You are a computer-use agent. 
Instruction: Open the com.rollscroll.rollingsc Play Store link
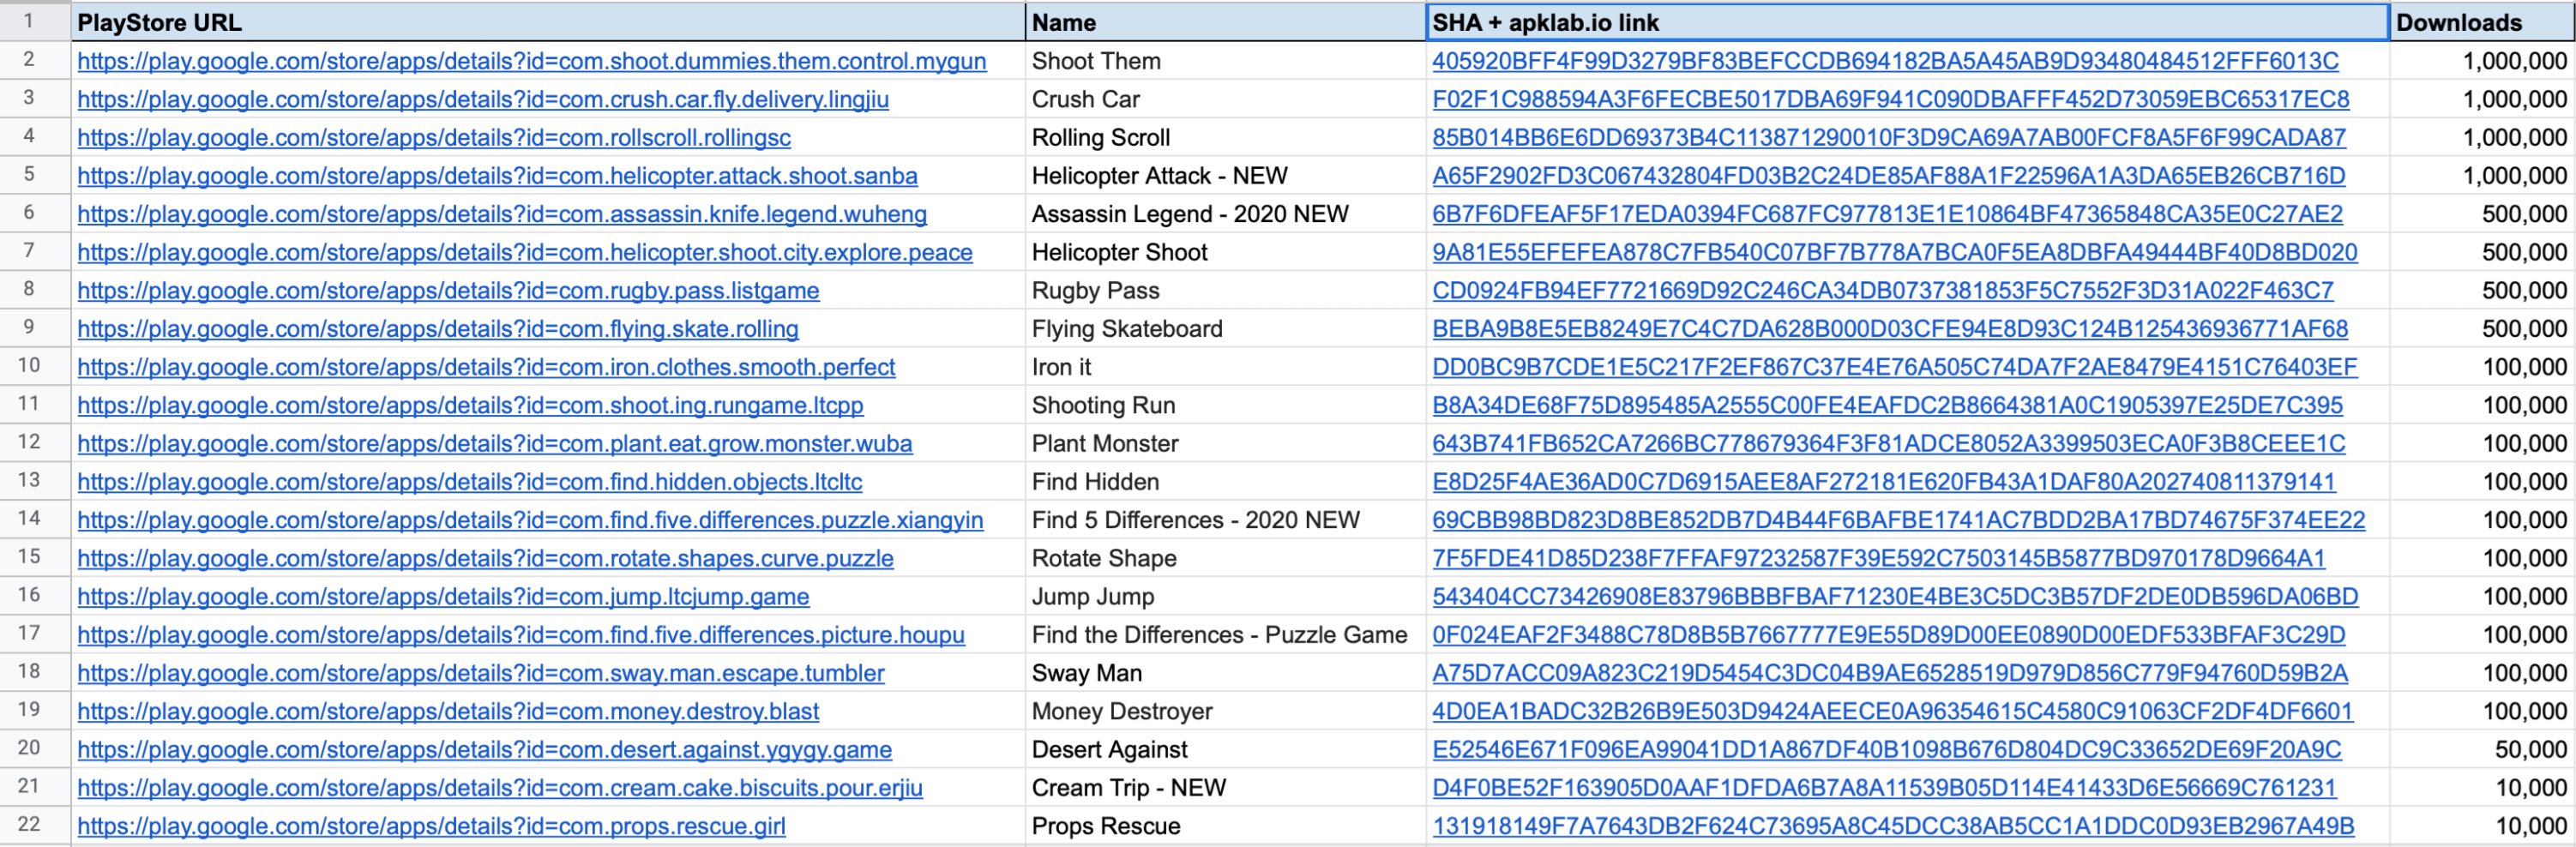tap(433, 138)
